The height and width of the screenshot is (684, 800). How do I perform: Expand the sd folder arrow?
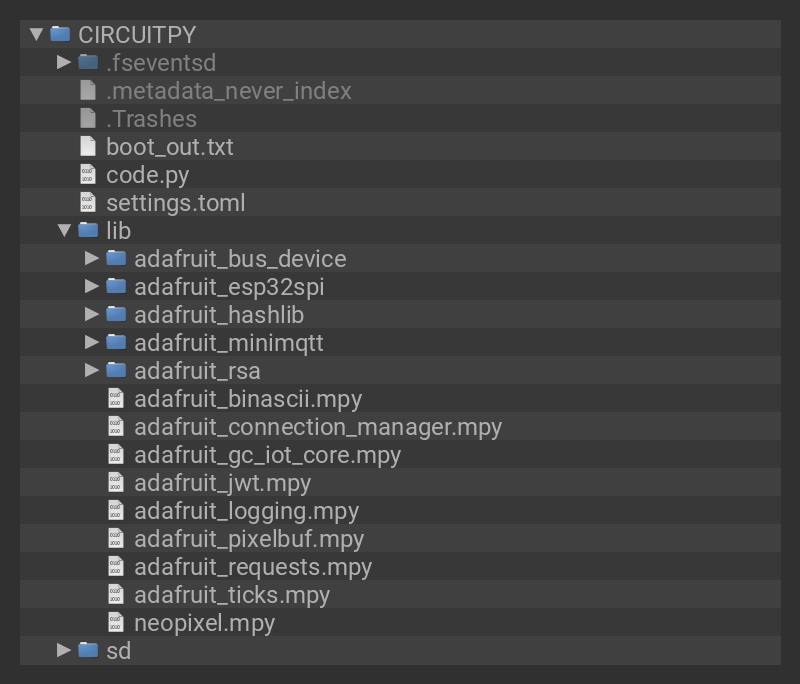tap(64, 650)
